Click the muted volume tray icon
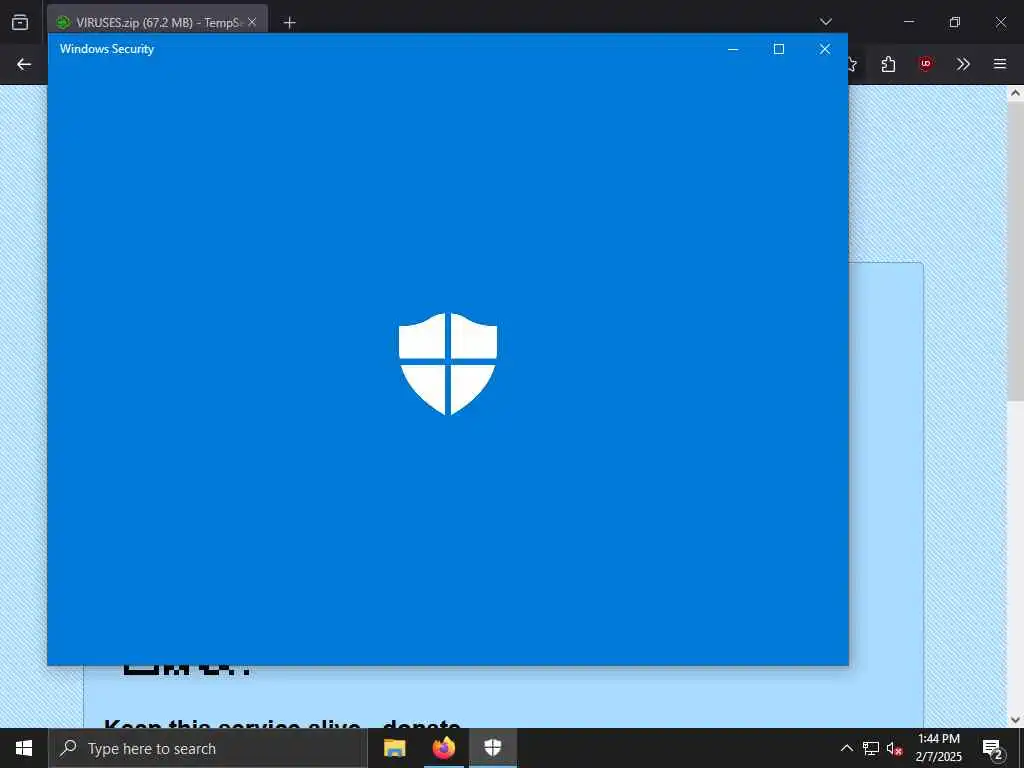This screenshot has height=768, width=1024. pos(895,748)
